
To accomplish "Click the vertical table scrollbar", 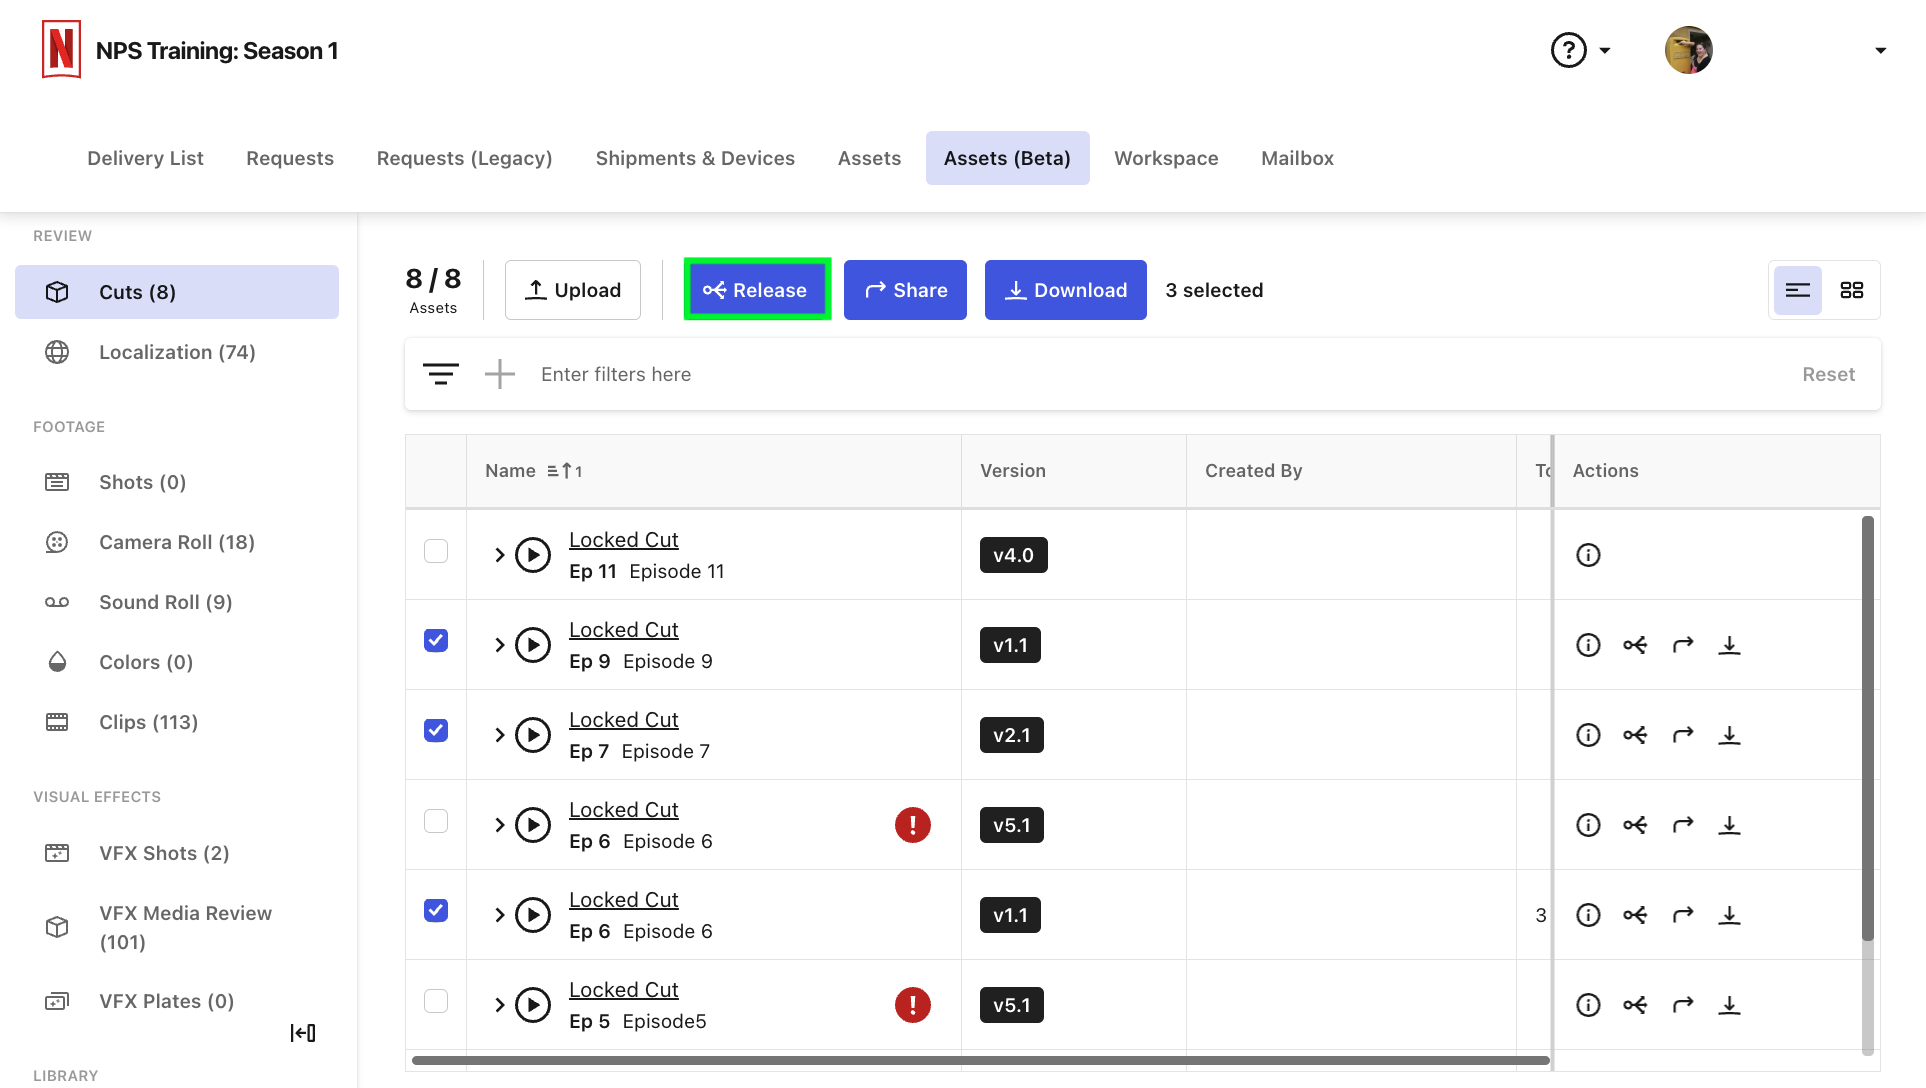I will pyautogui.click(x=1867, y=728).
